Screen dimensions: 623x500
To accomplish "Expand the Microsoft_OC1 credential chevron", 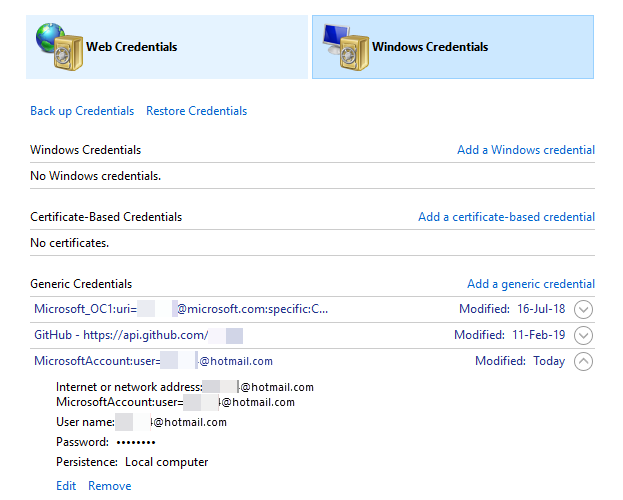I will [x=583, y=310].
